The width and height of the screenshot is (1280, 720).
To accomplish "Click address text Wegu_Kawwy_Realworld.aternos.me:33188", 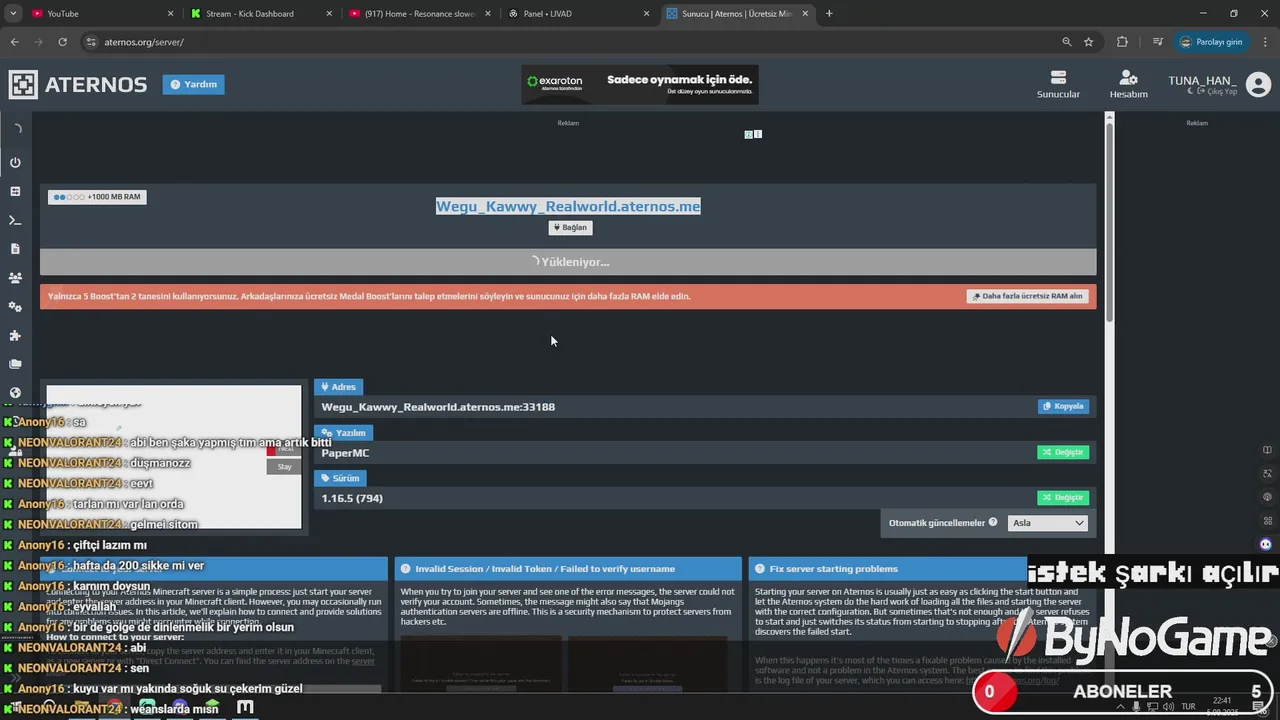I will point(438,407).
